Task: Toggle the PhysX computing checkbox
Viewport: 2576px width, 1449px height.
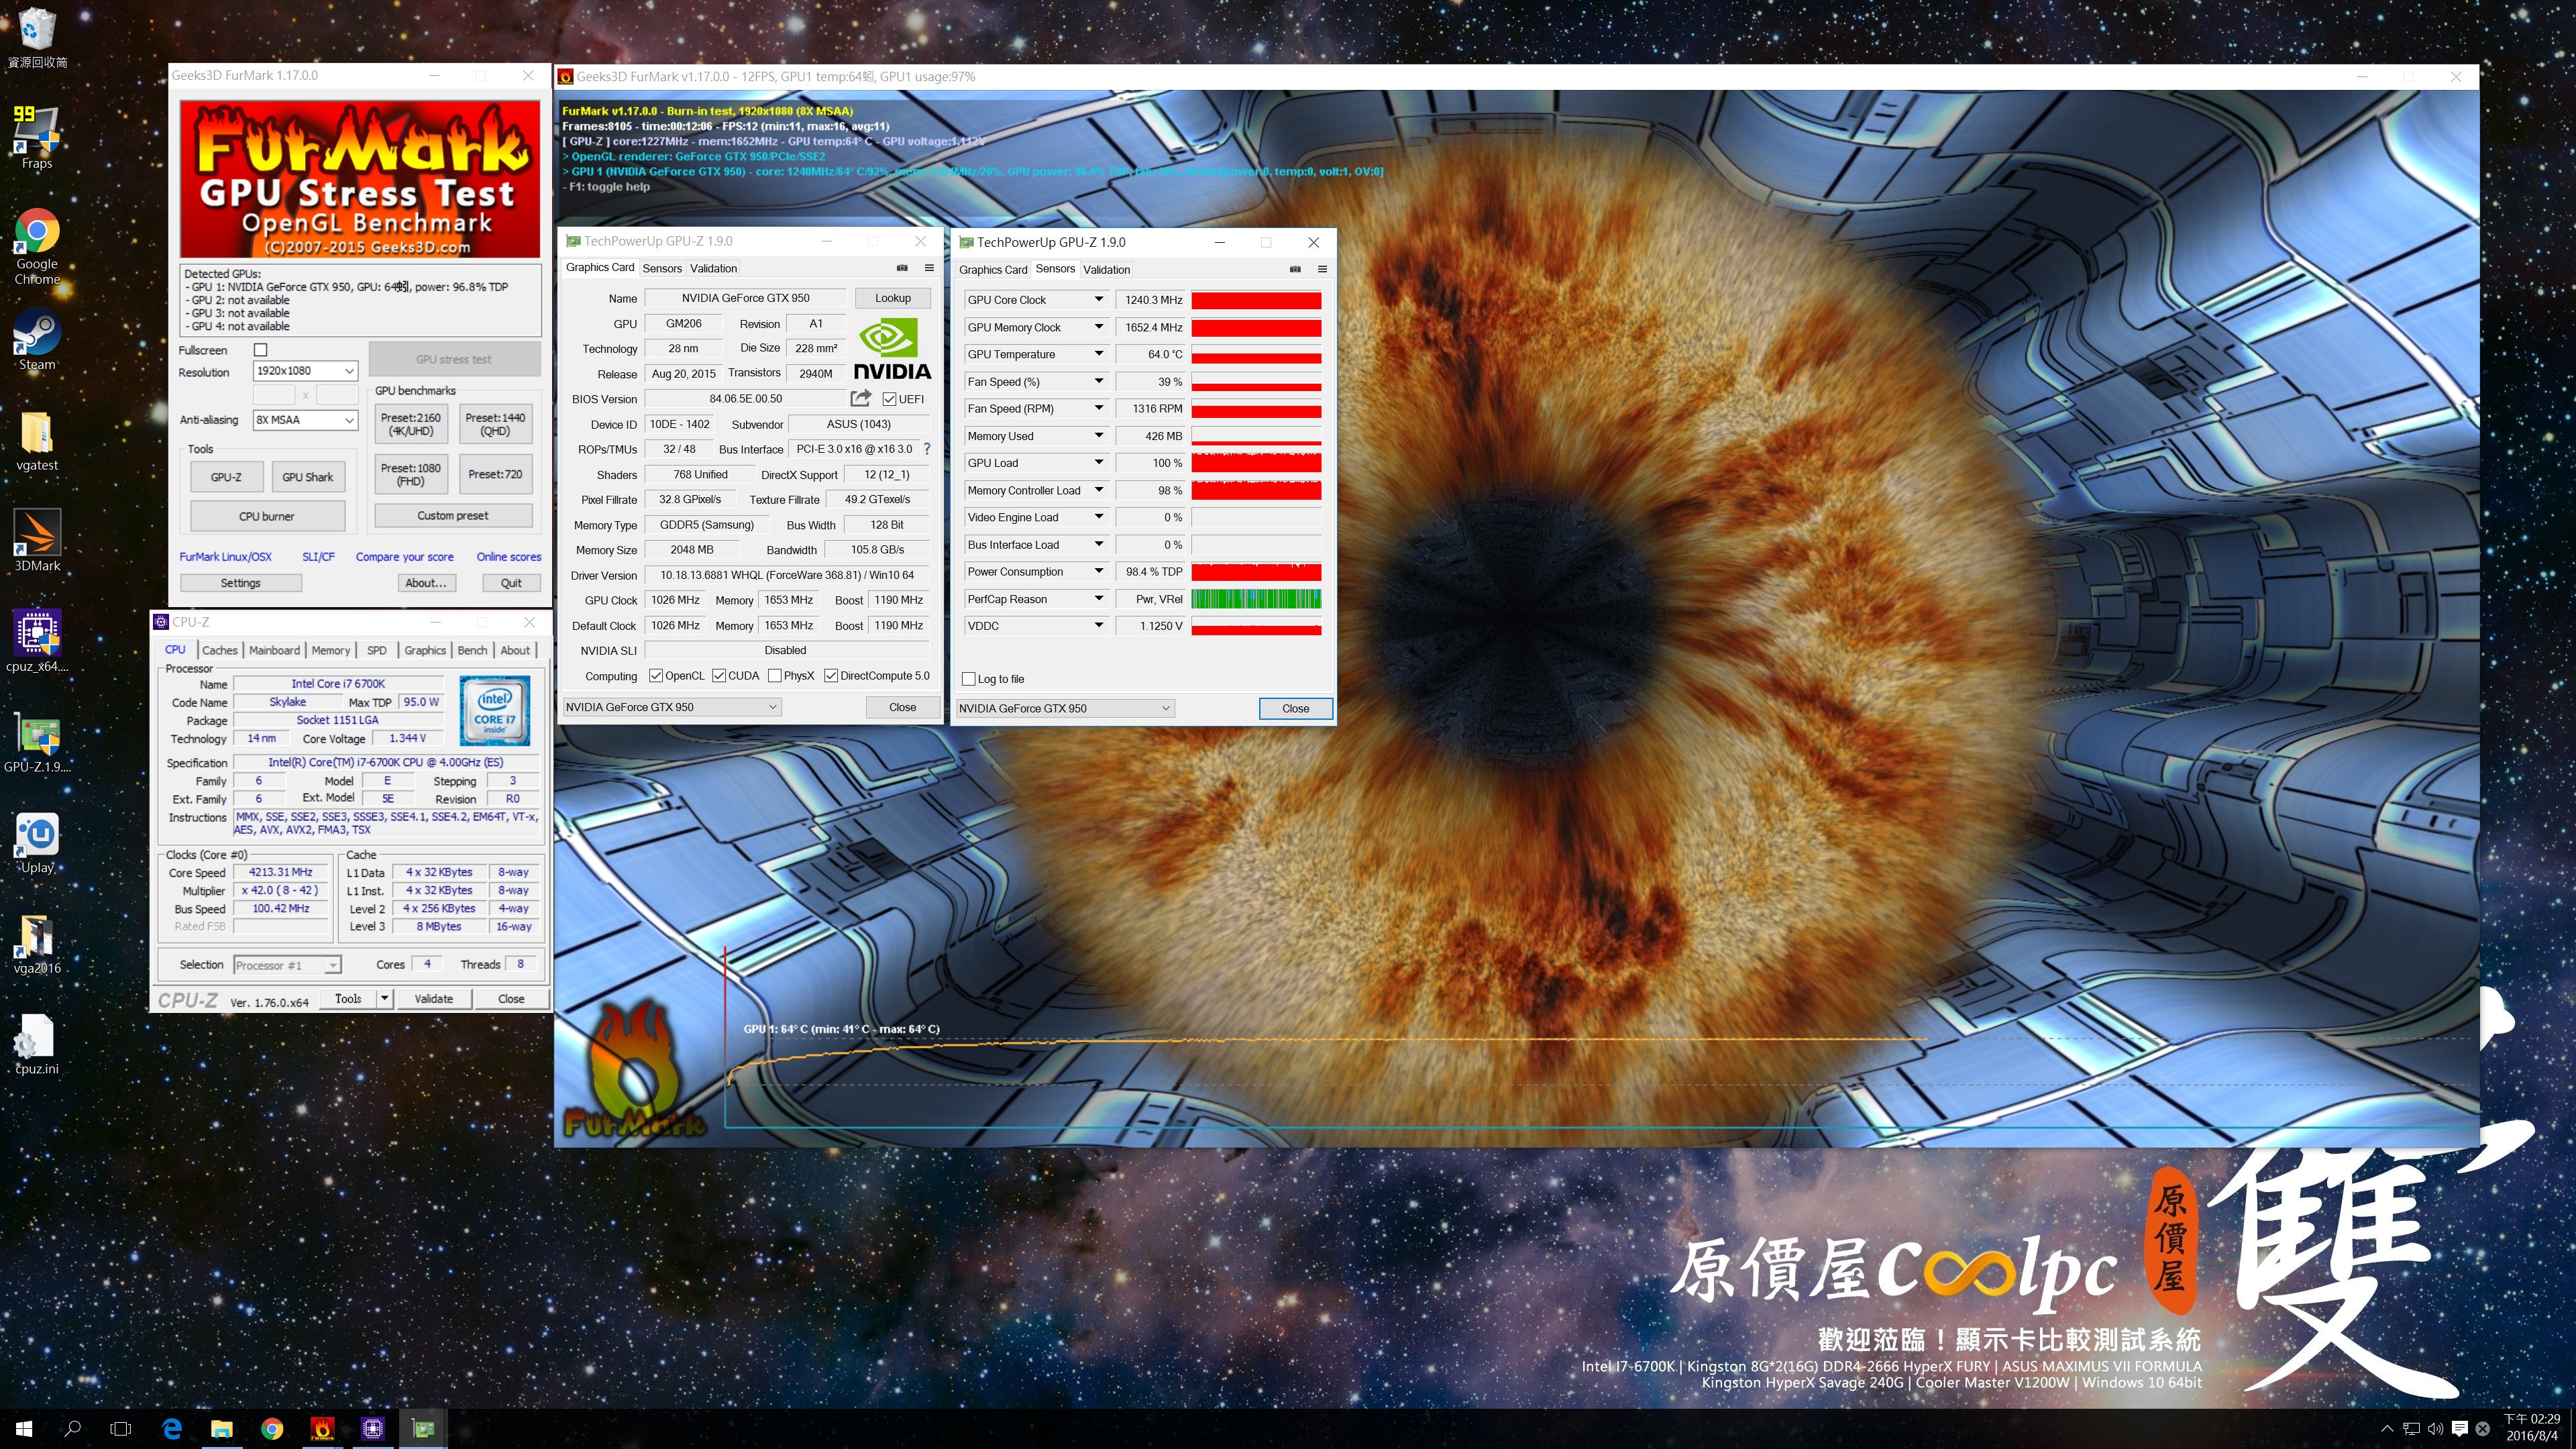Action: [775, 676]
